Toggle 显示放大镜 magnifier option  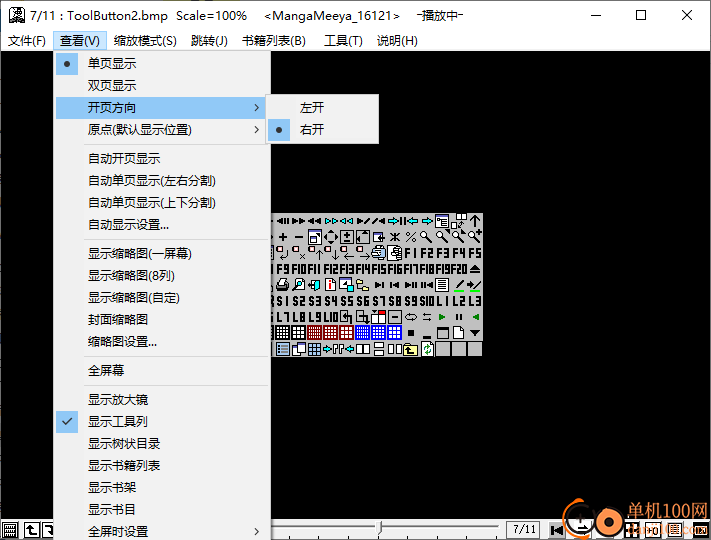[x=163, y=399]
